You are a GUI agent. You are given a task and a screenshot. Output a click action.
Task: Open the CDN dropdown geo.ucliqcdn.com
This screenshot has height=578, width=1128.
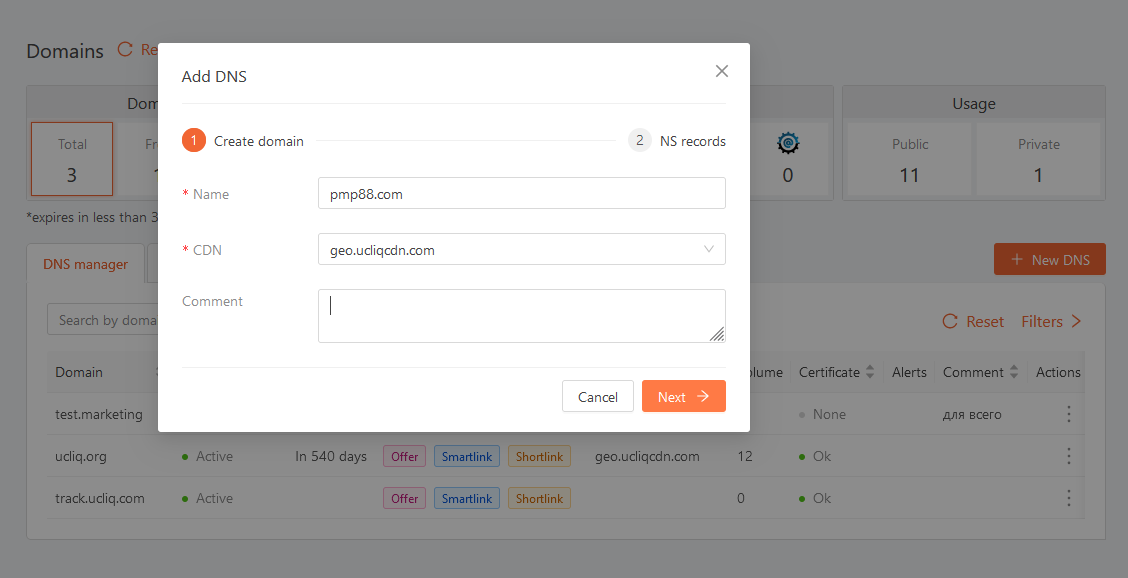pyautogui.click(x=522, y=249)
